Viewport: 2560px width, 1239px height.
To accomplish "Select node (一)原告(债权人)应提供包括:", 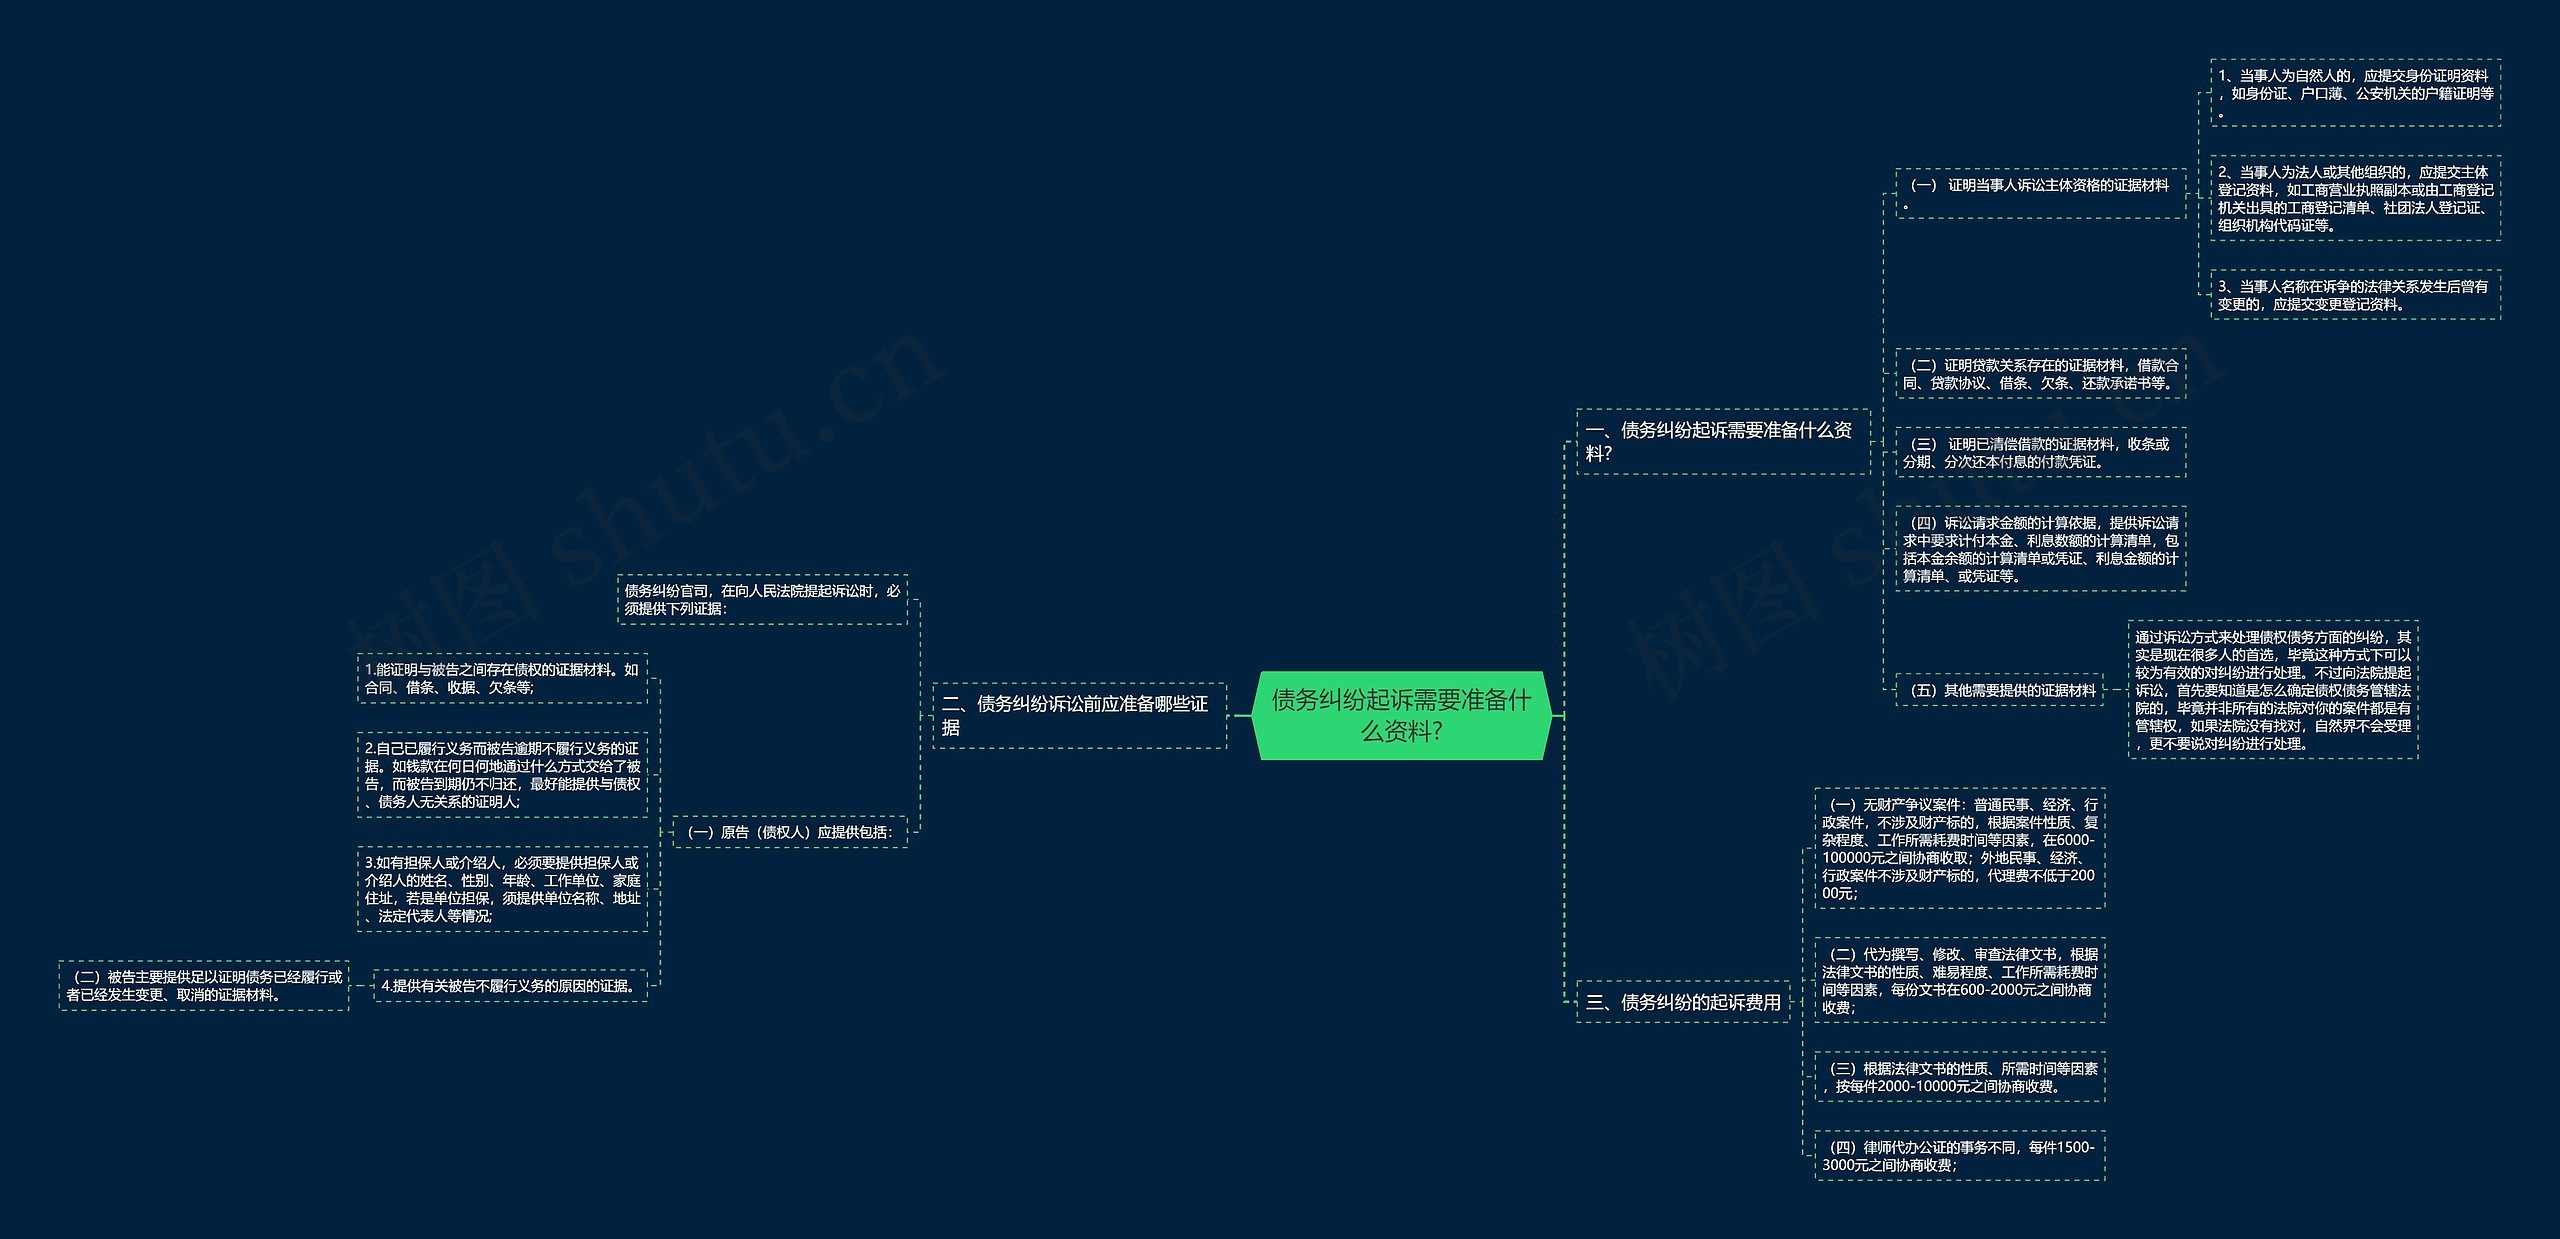I will [790, 831].
